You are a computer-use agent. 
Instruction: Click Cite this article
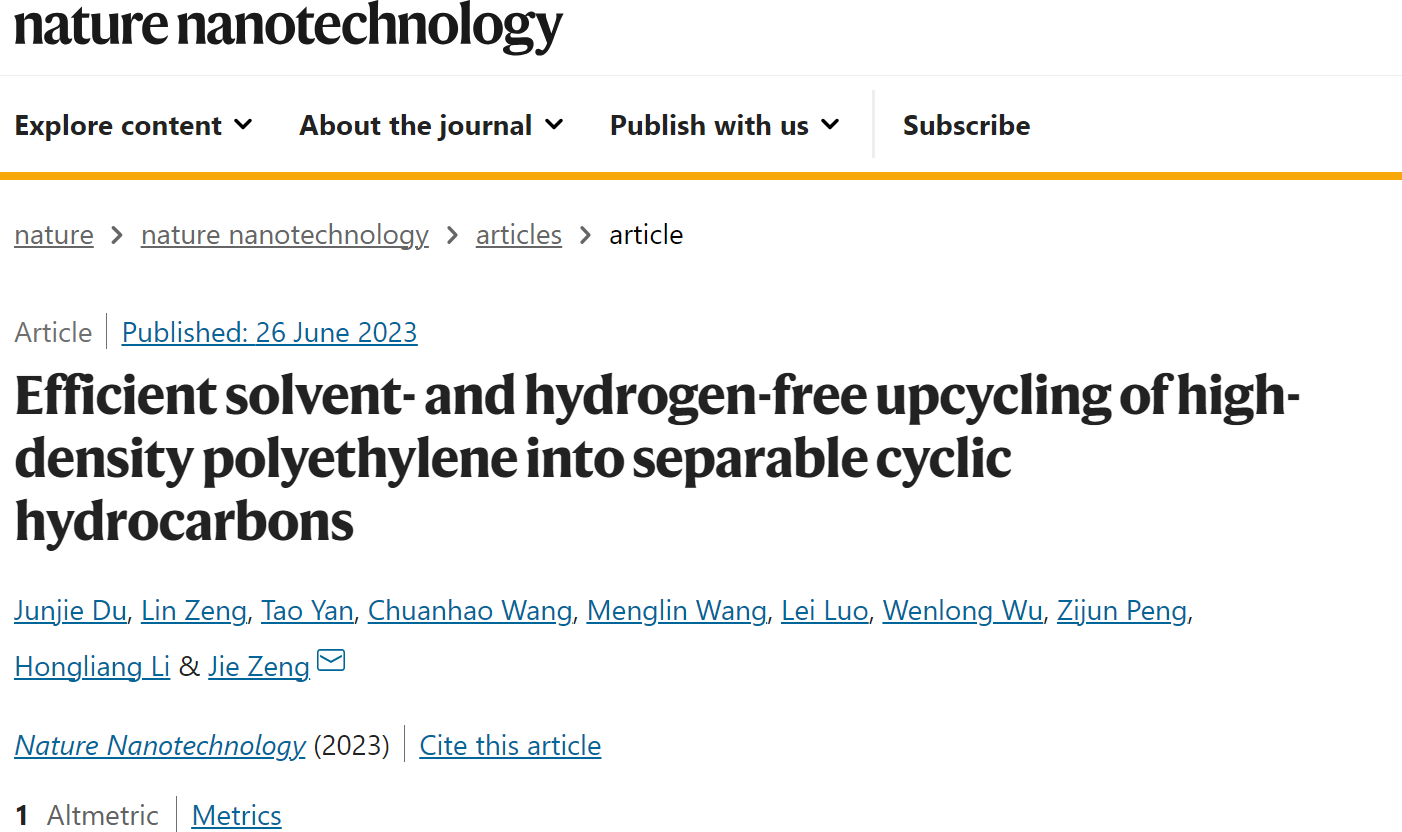(x=510, y=746)
